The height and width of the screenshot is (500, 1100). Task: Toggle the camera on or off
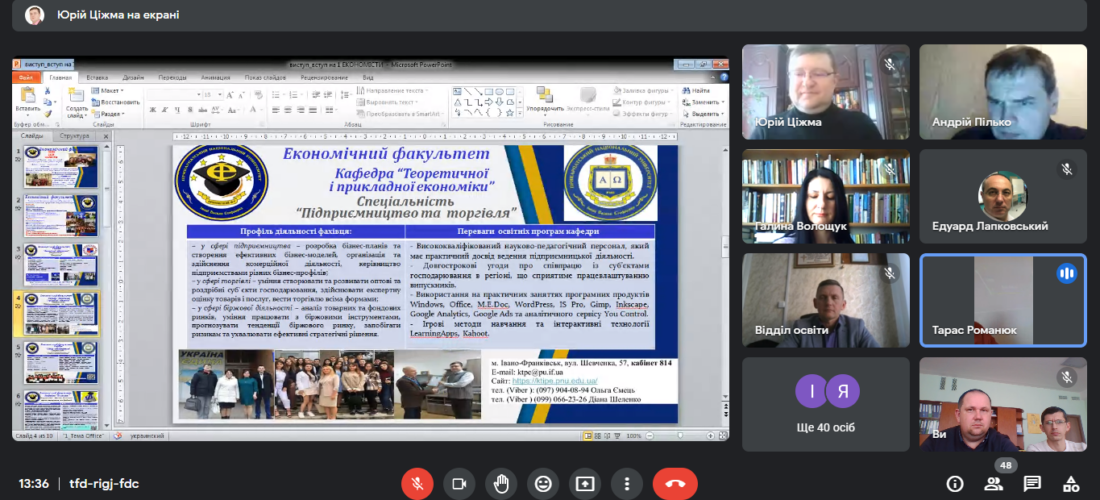pyautogui.click(x=459, y=484)
